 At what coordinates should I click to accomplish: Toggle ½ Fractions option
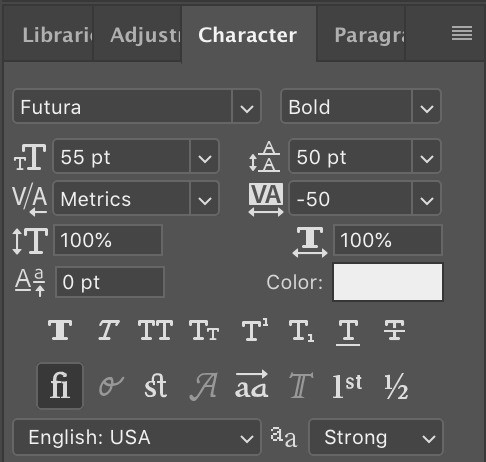click(x=396, y=386)
